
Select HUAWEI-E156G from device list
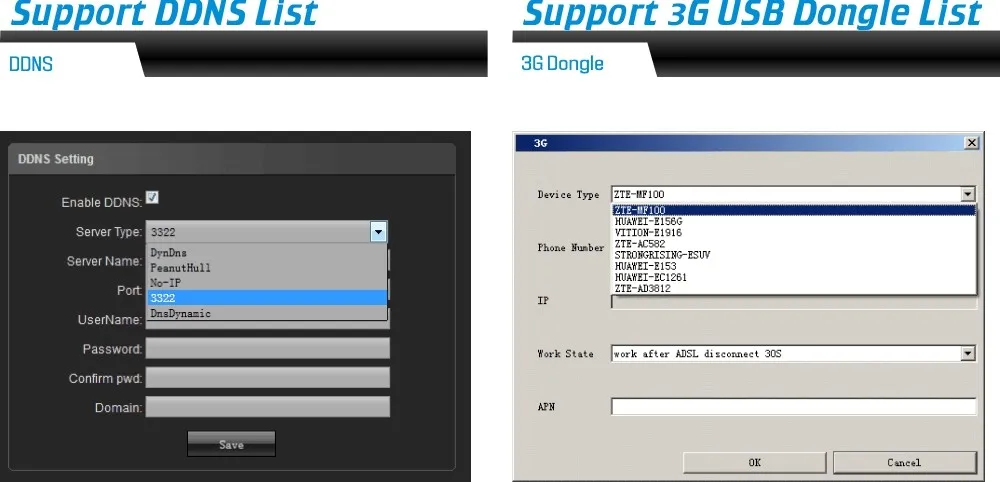648,222
